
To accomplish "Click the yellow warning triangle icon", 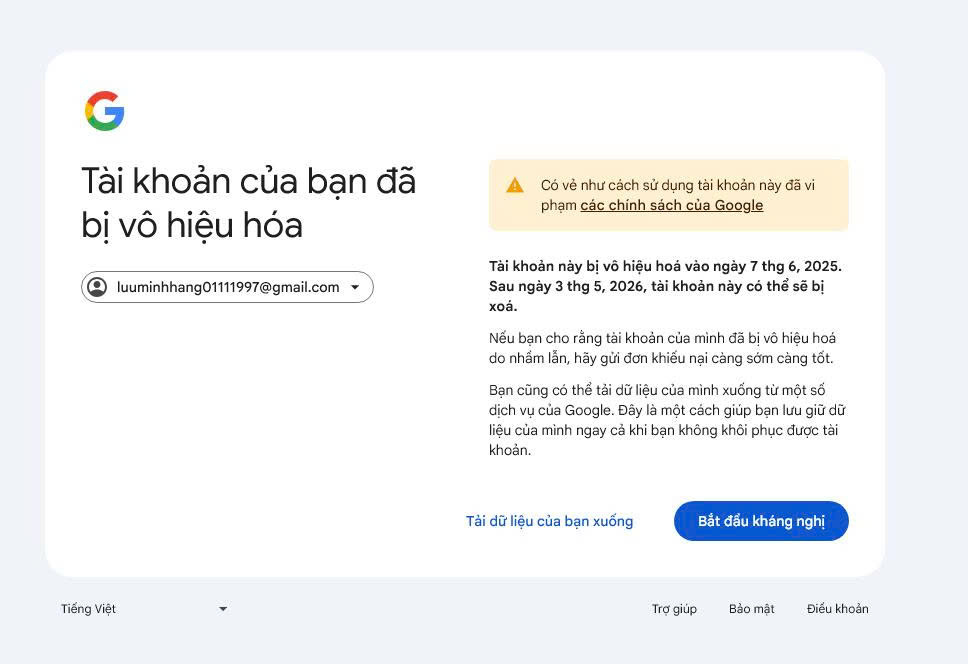I will [514, 185].
